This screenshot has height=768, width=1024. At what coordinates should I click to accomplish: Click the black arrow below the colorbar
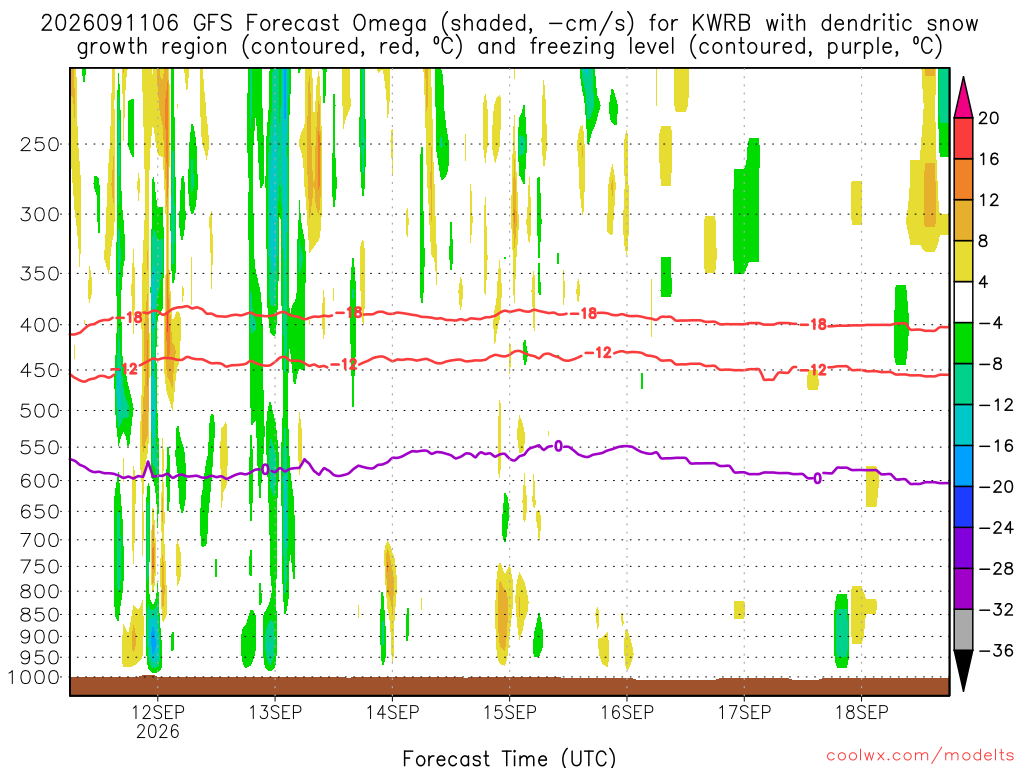tap(963, 671)
